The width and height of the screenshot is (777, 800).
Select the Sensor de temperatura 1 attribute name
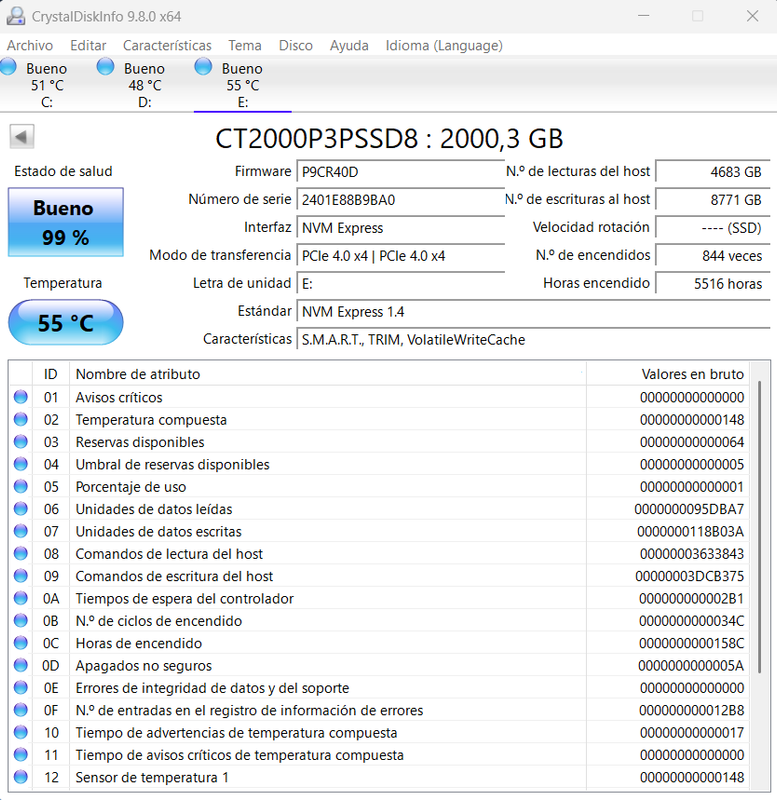152,777
